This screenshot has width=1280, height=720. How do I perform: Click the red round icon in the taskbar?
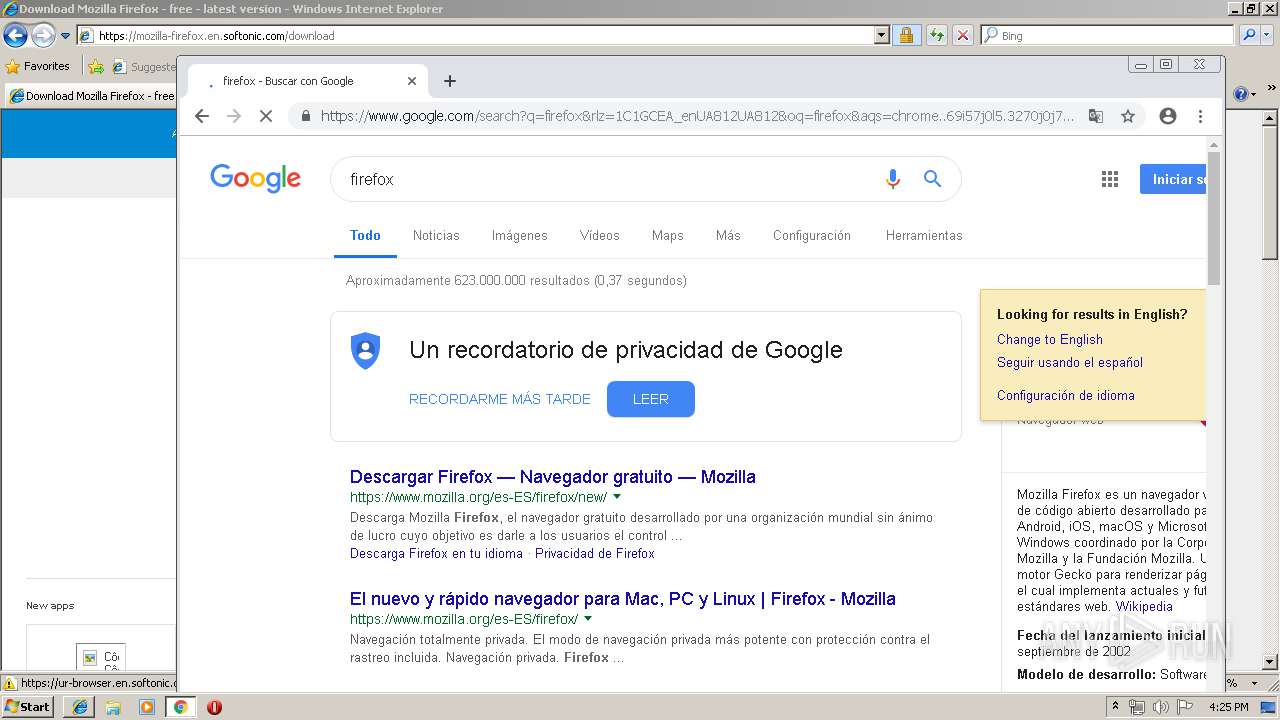(214, 707)
